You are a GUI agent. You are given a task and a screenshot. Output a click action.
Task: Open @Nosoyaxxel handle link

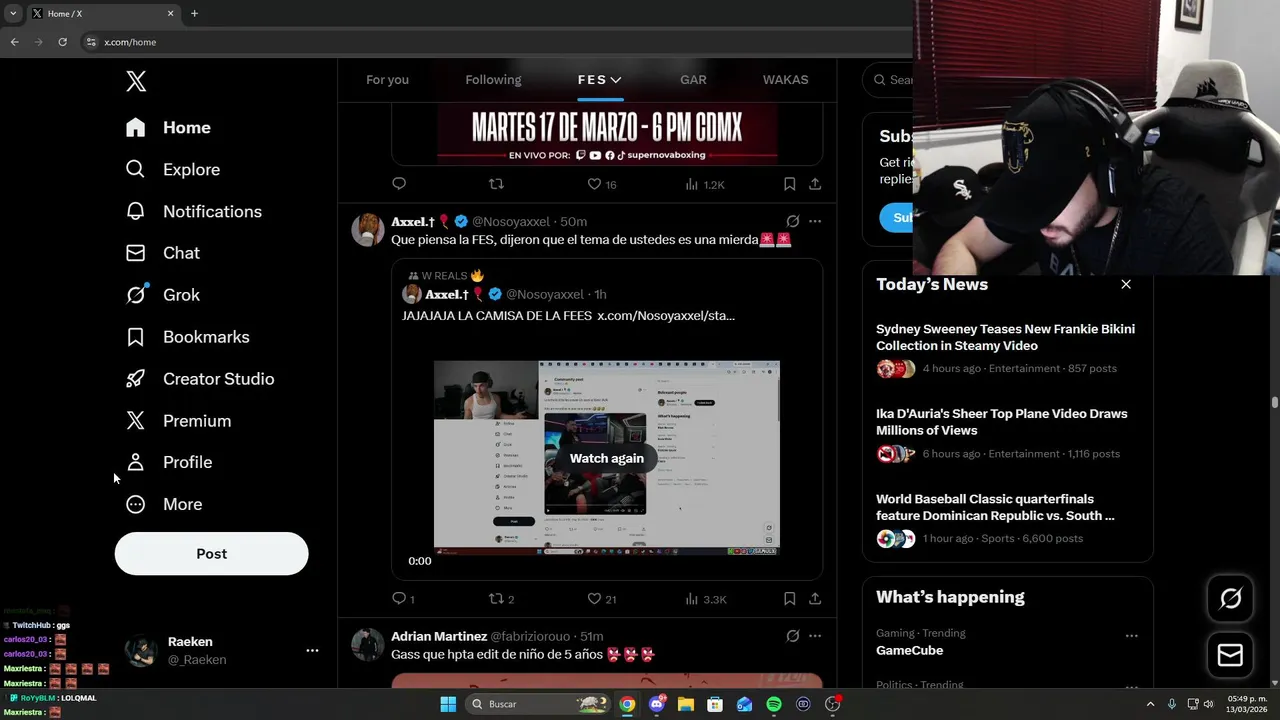pyautogui.click(x=511, y=221)
